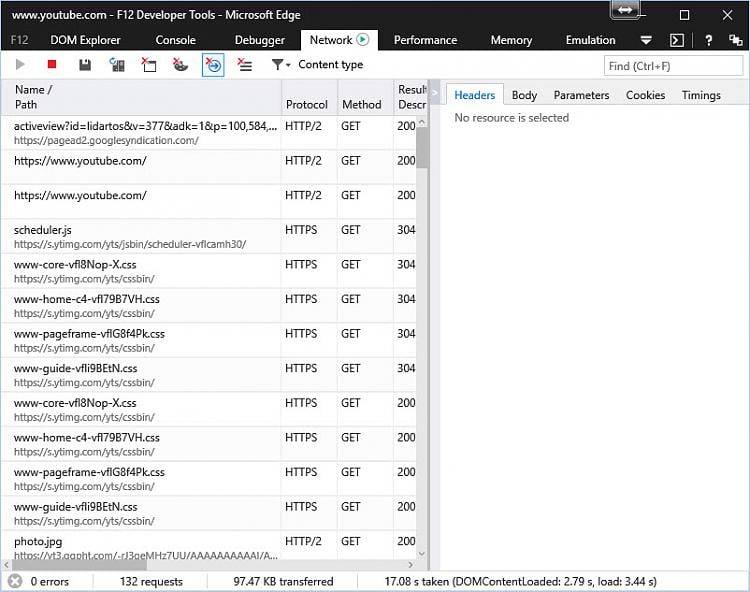Toggle clear entries on navigate button
This screenshot has width=750, height=592.
[213, 65]
